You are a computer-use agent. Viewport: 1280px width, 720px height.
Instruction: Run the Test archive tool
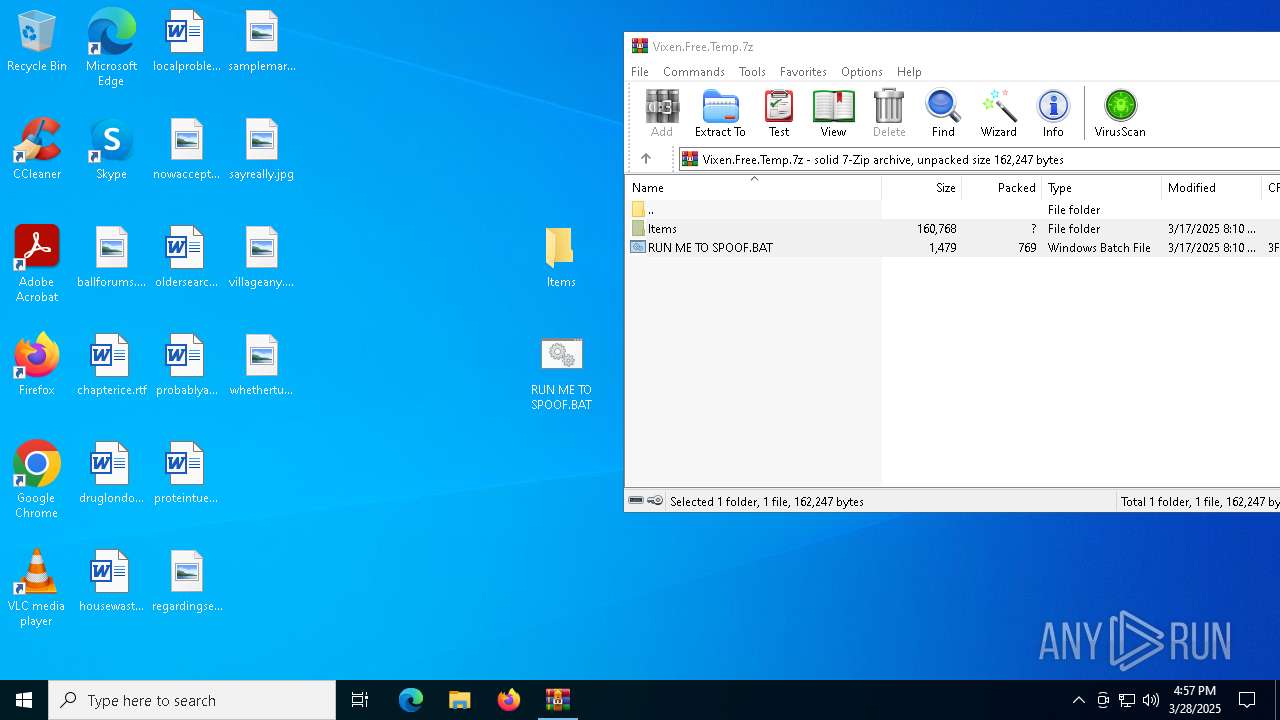click(778, 113)
